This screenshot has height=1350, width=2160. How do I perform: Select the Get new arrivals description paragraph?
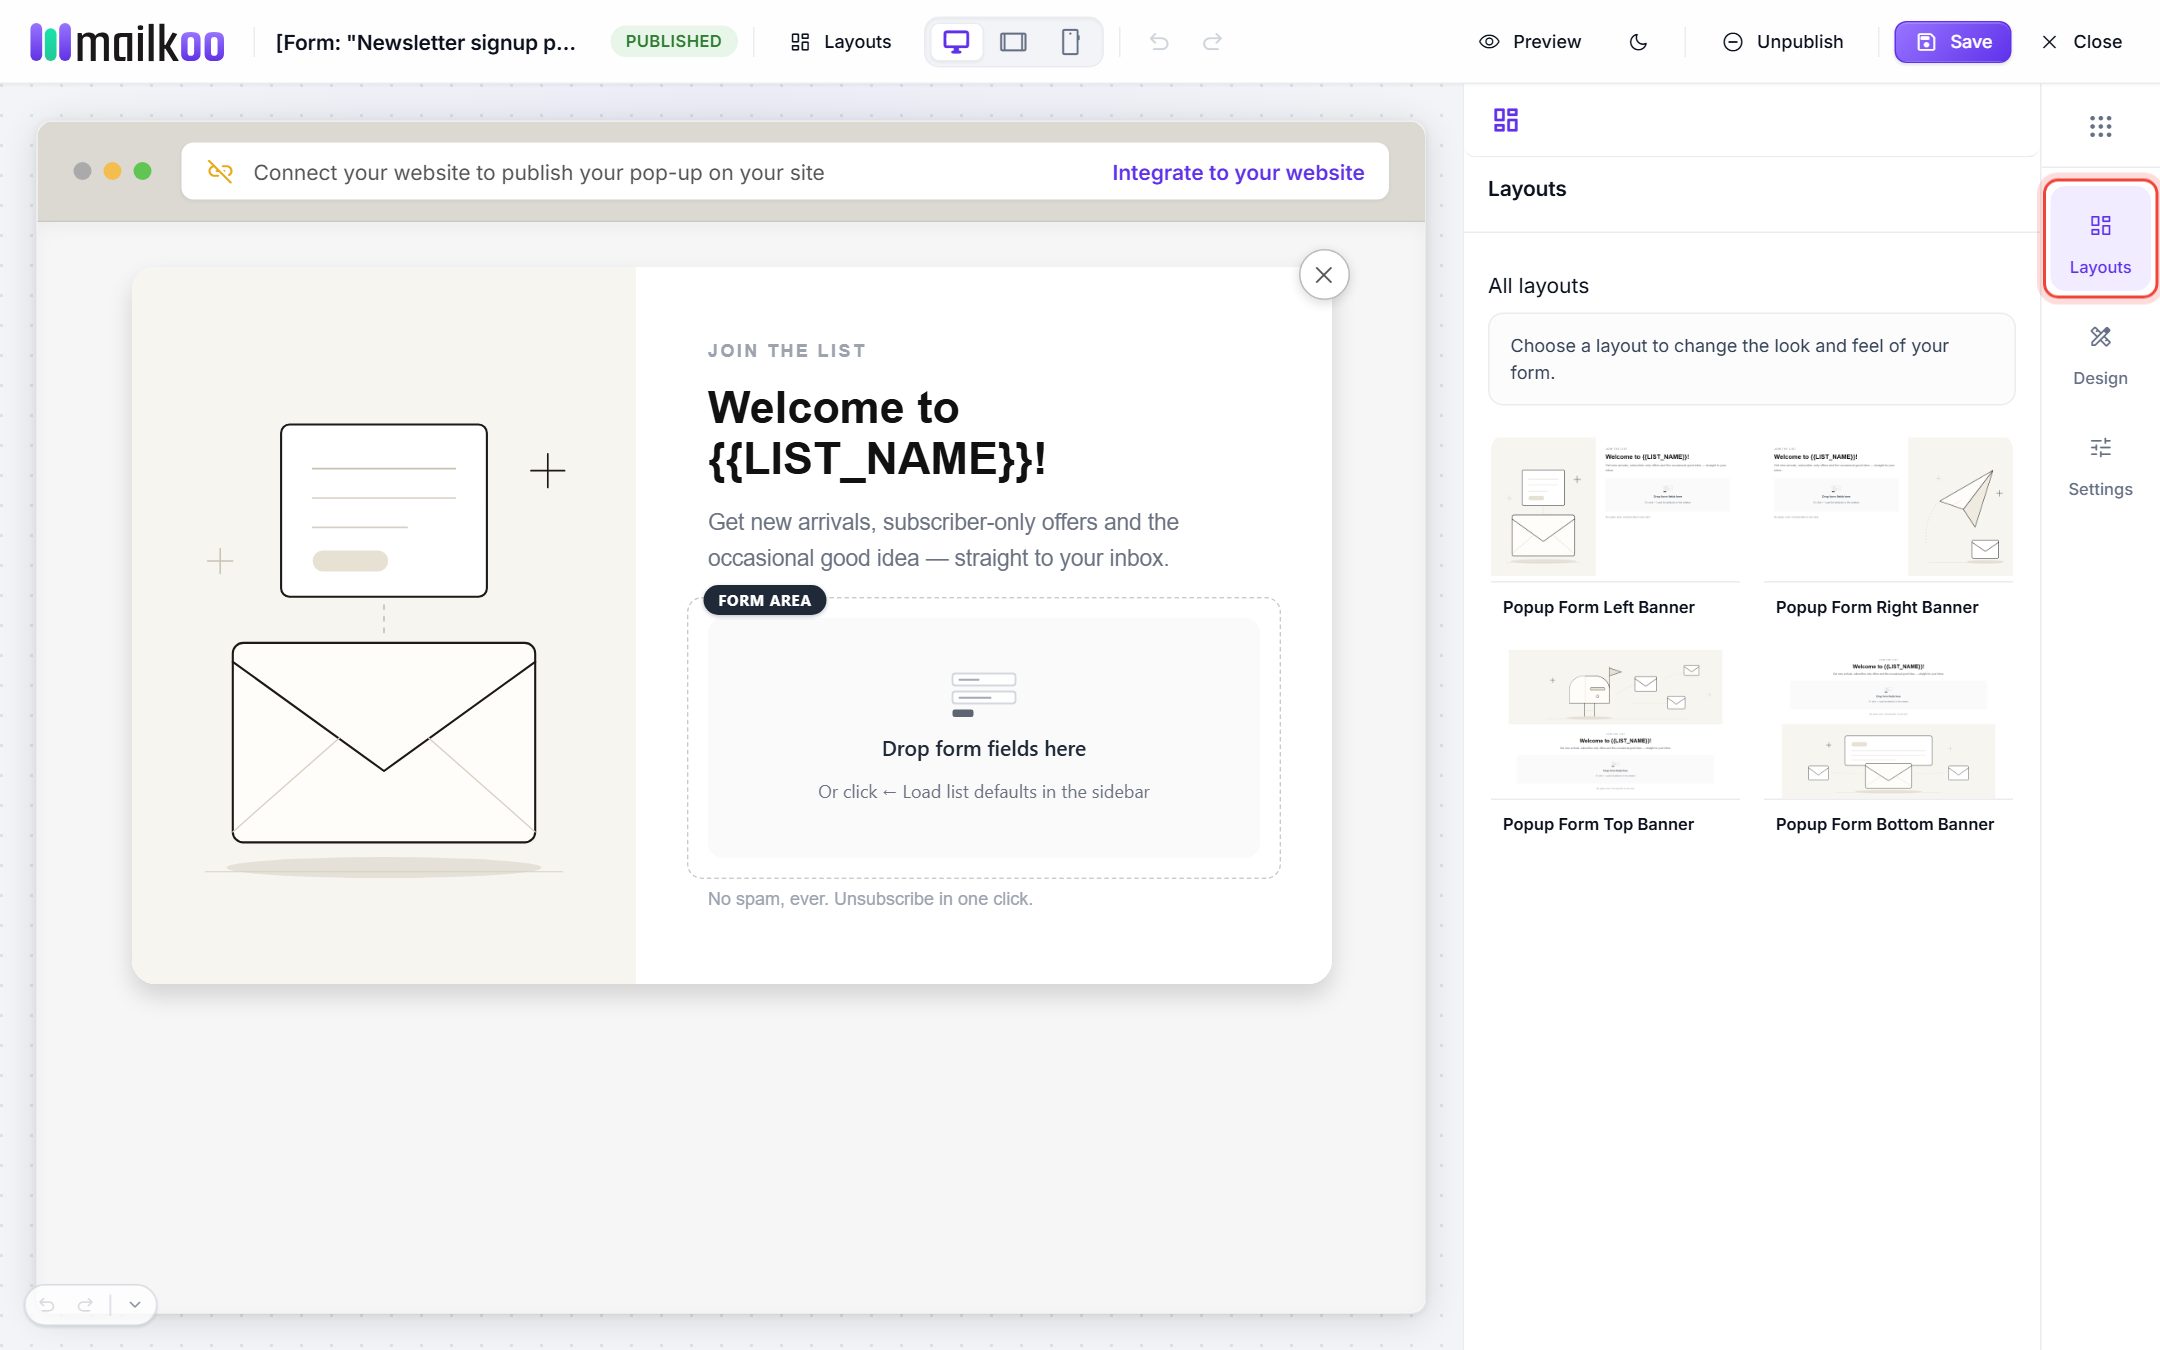click(943, 540)
